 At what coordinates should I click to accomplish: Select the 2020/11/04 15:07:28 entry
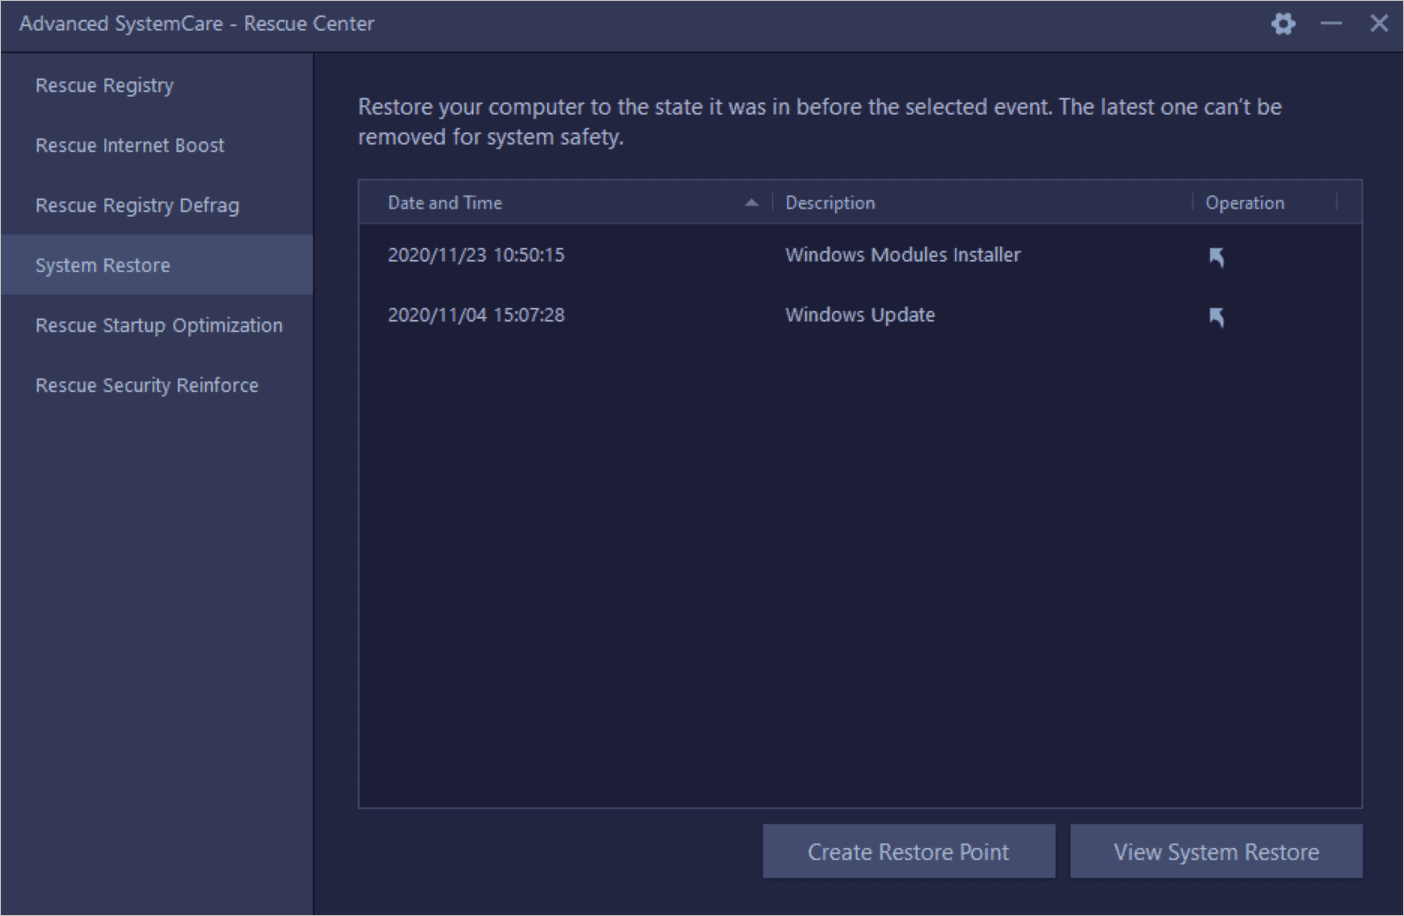pos(476,315)
